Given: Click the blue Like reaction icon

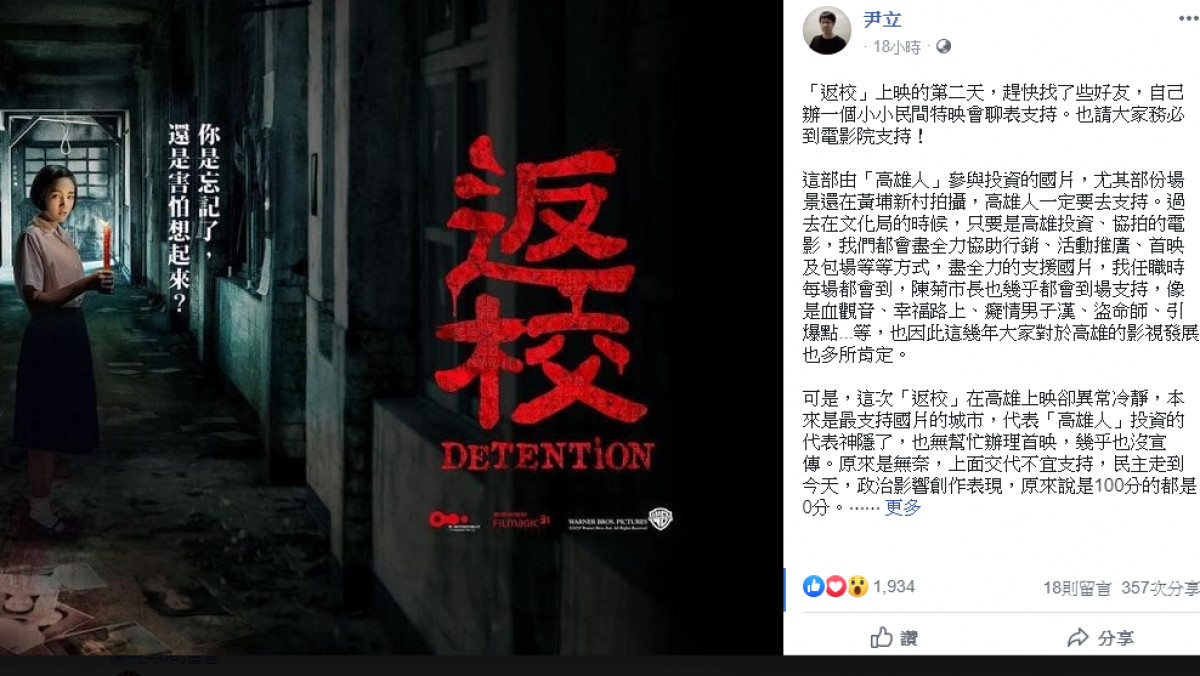Looking at the screenshot, I should point(814,587).
